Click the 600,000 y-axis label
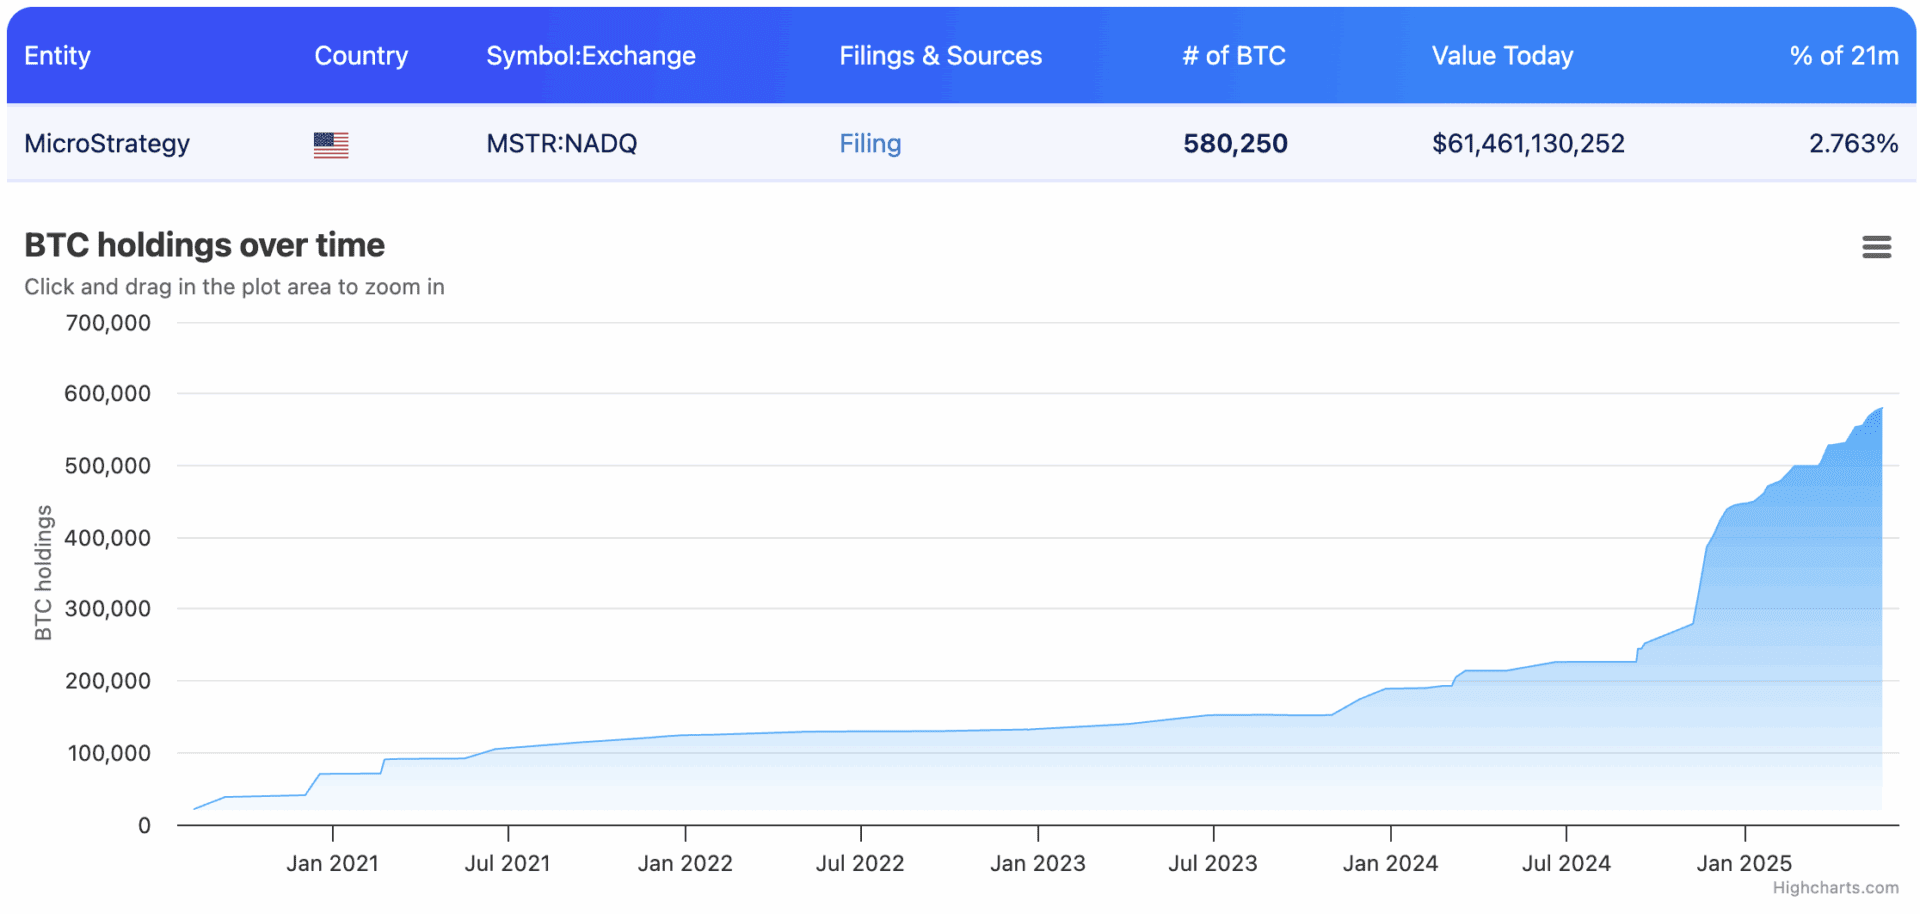The image size is (1920, 914). (108, 394)
